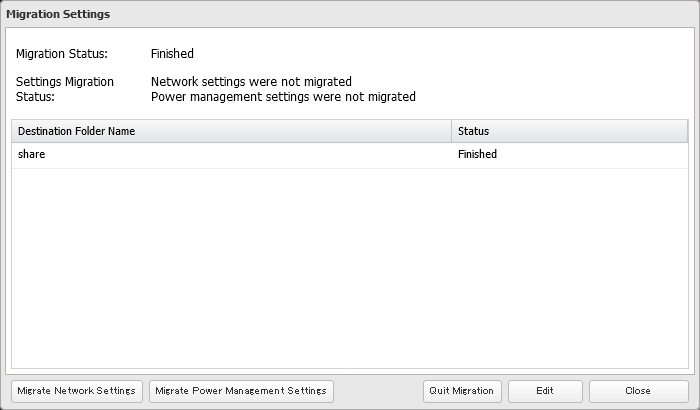The width and height of the screenshot is (700, 410).
Task: Click the Migration Status label
Action: [x=62, y=53]
